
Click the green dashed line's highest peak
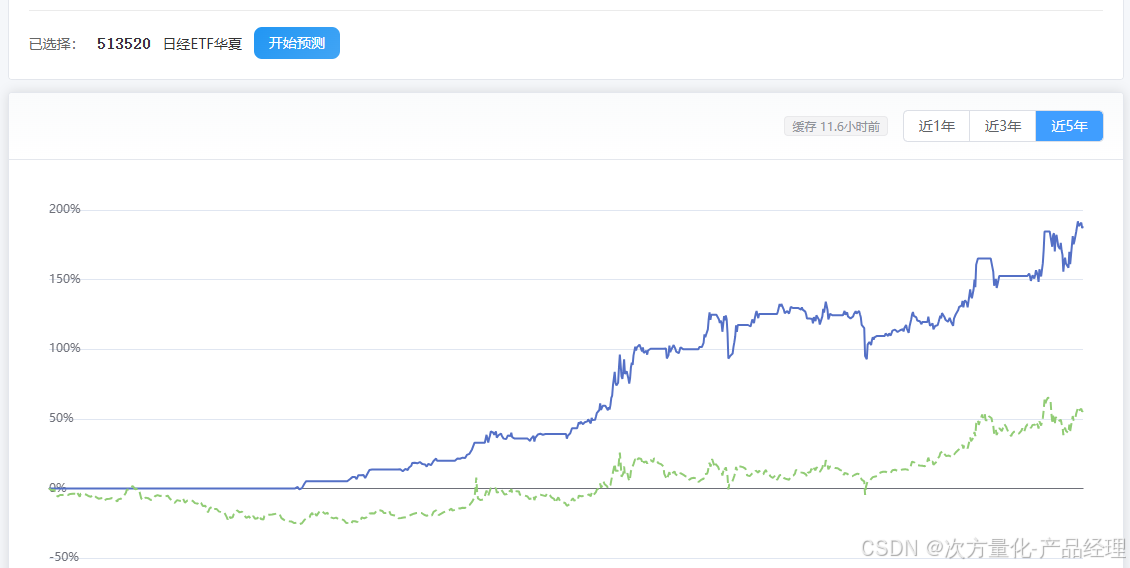1048,397
